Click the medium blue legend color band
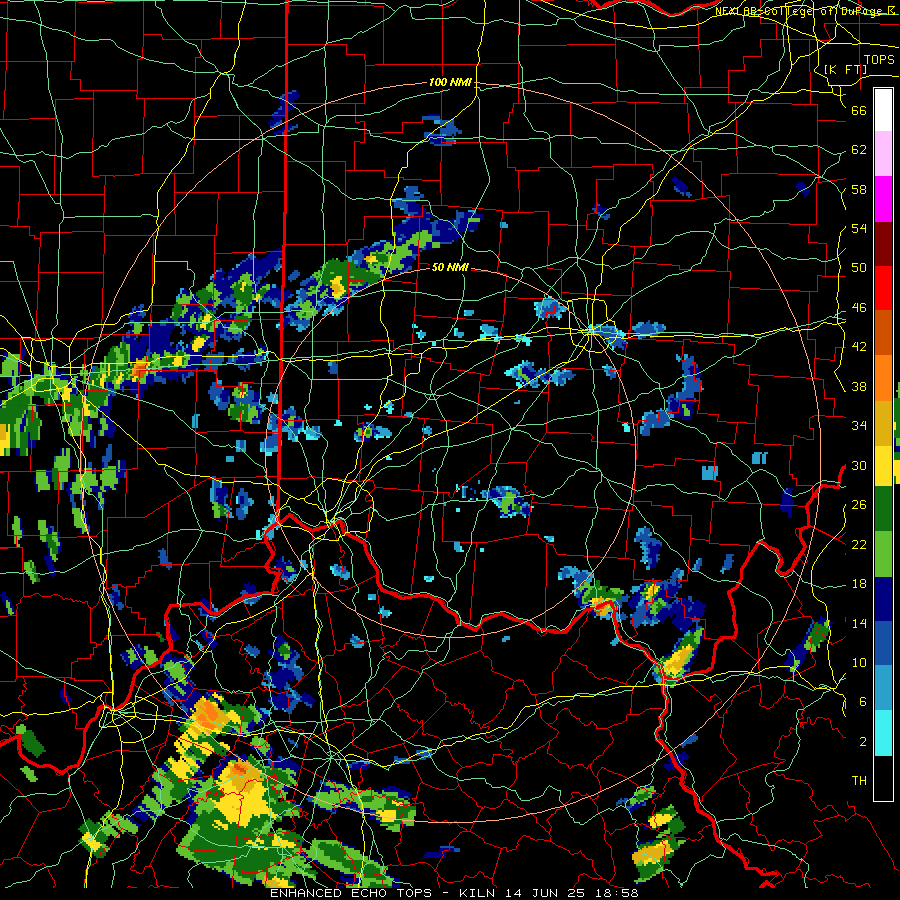 (883, 643)
